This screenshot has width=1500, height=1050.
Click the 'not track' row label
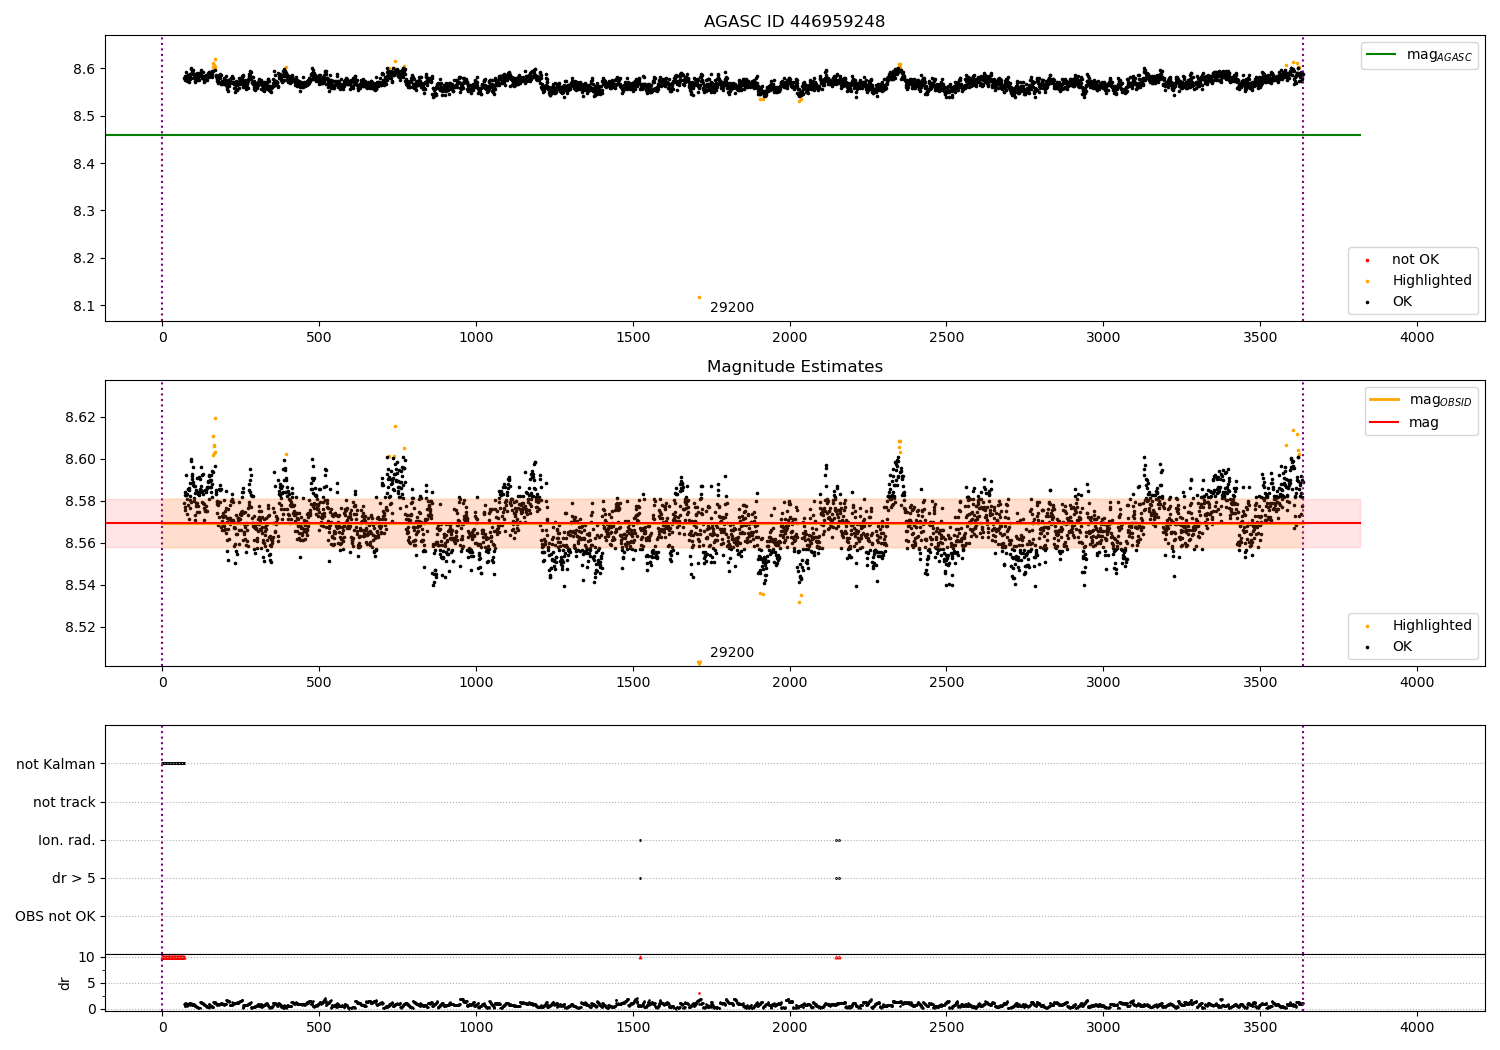pyautogui.click(x=64, y=803)
